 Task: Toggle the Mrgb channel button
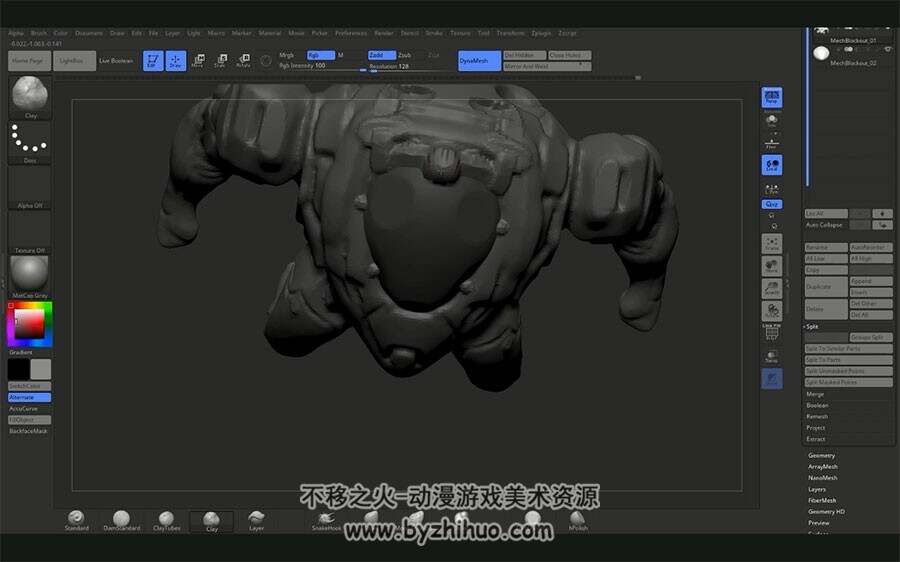tap(286, 55)
